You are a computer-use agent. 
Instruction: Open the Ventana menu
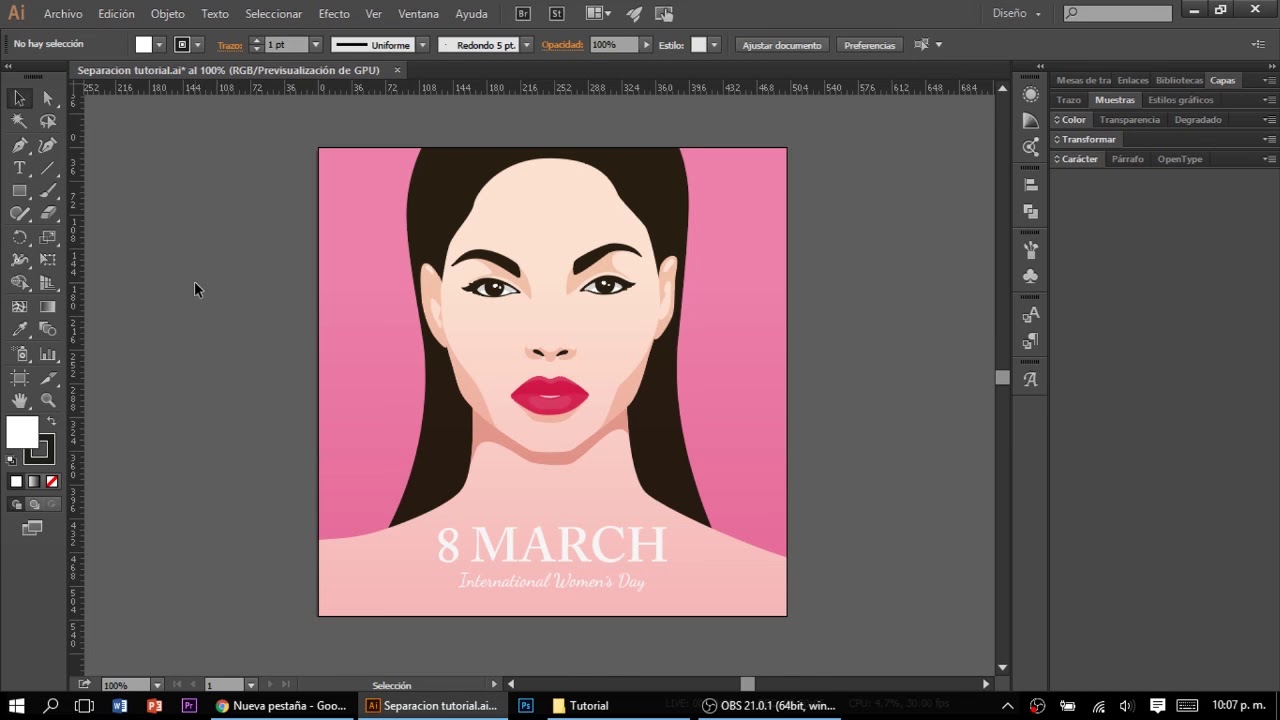(x=418, y=14)
